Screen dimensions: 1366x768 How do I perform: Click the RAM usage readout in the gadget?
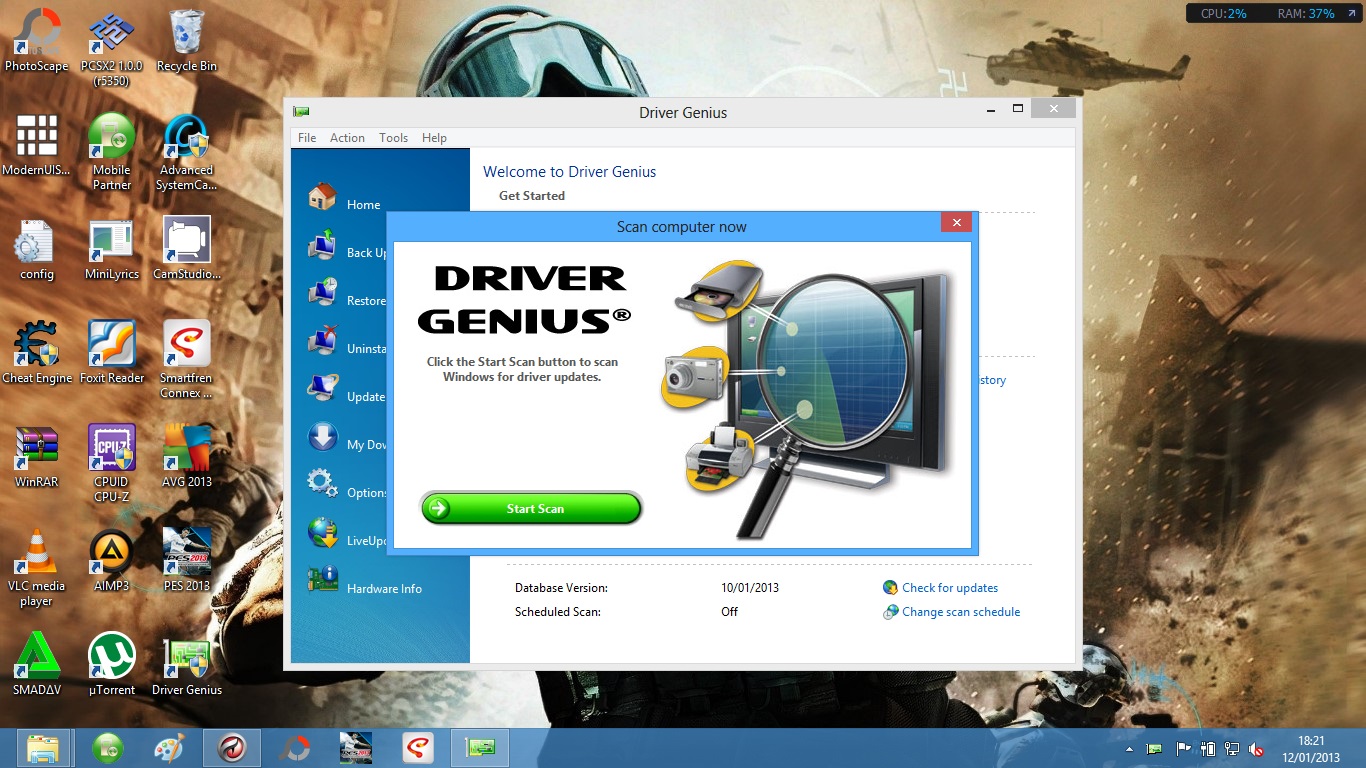(1306, 14)
